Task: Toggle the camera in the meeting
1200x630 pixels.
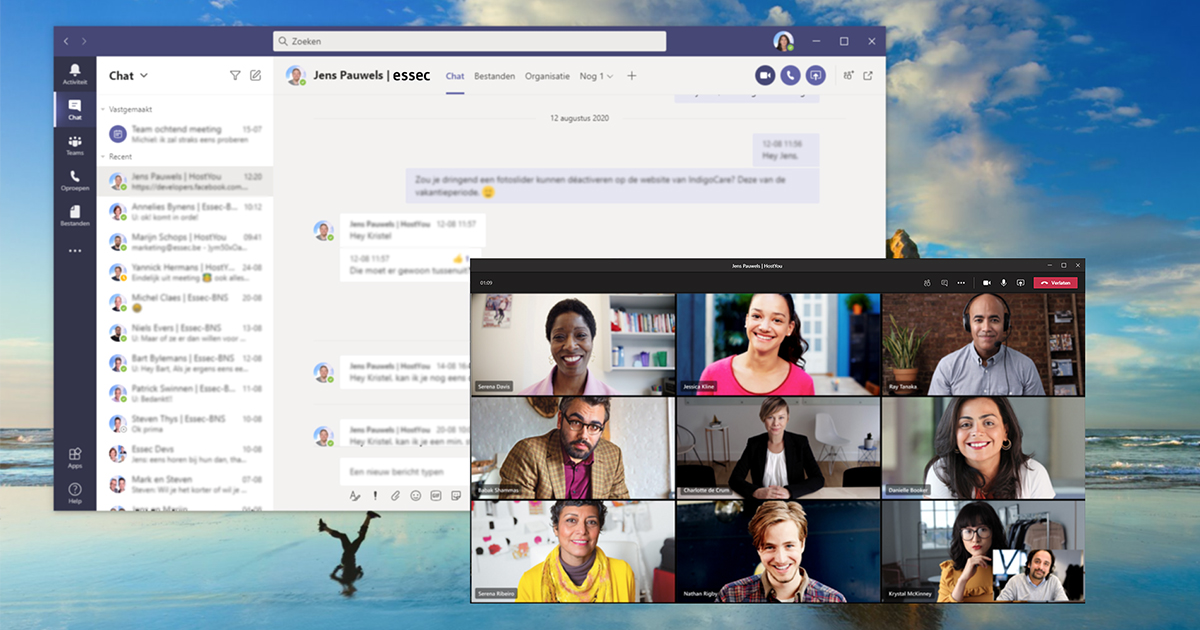Action: (x=987, y=283)
